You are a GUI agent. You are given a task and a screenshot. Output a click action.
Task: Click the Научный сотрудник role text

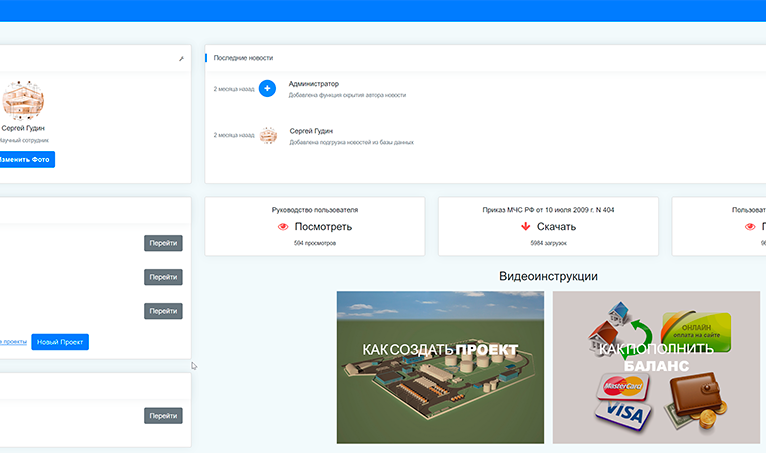pyautogui.click(x=24, y=140)
